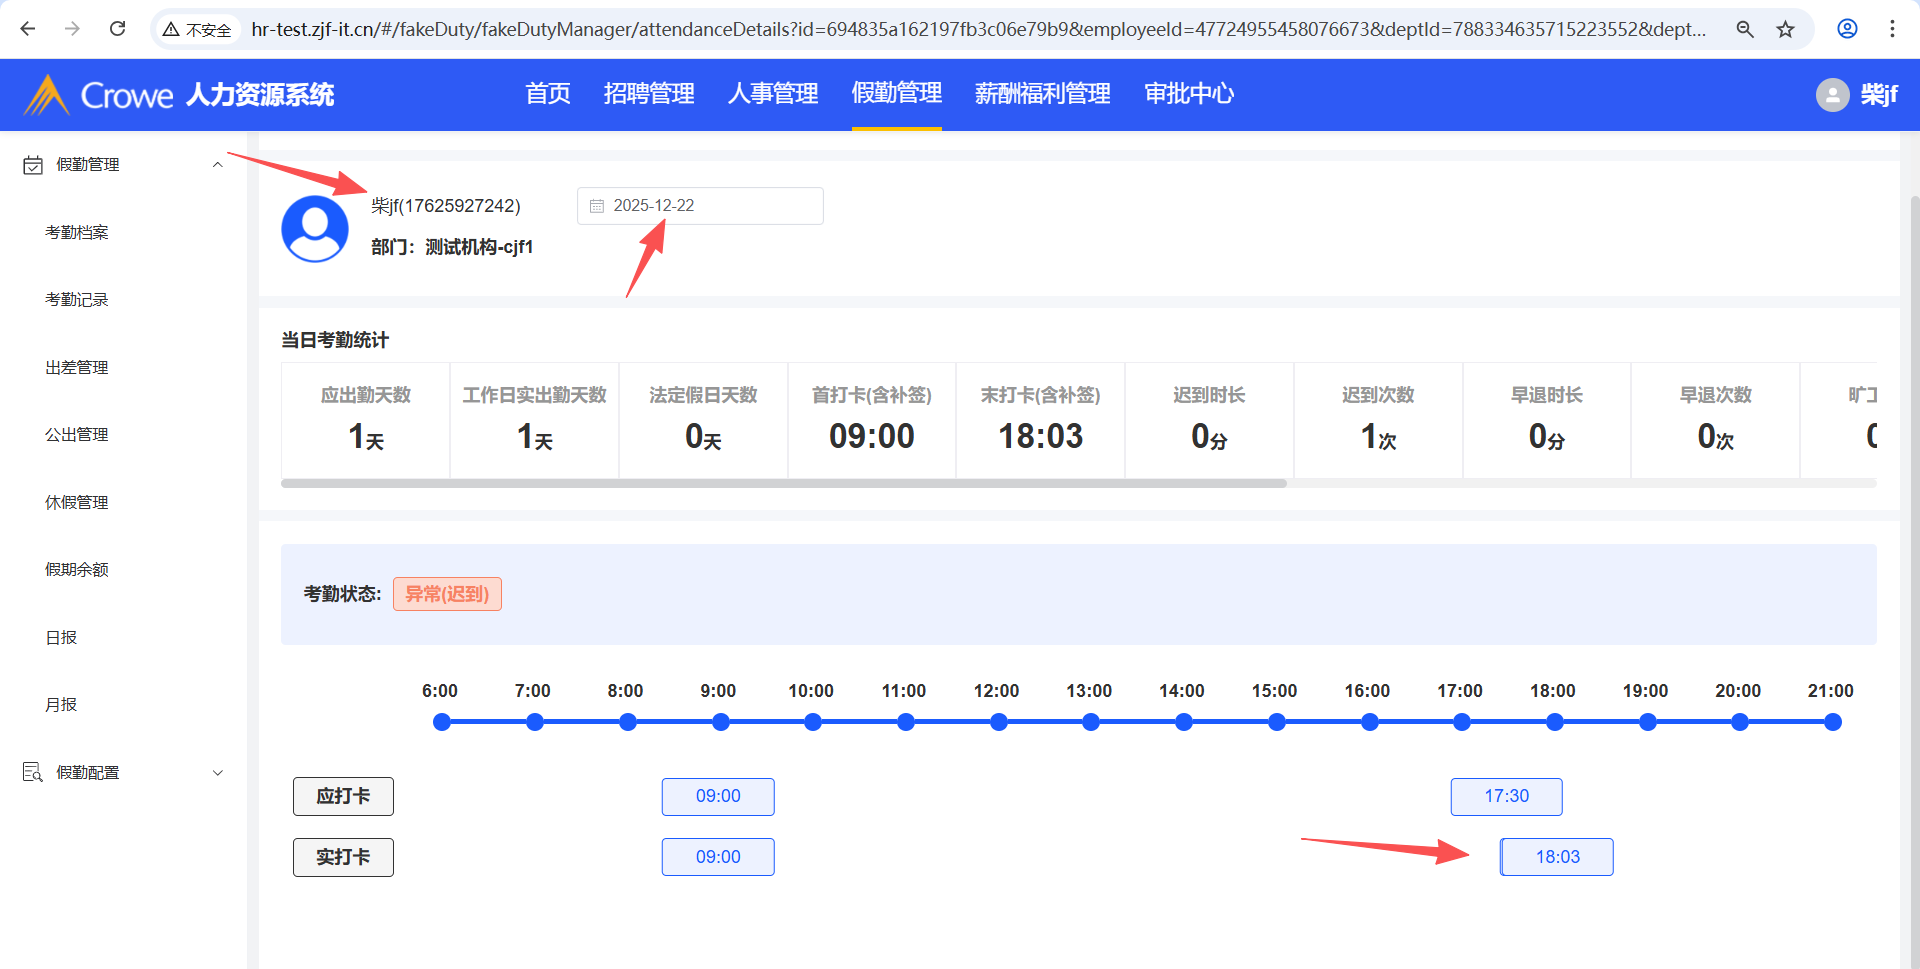Open the browser three-dot menu
The image size is (1920, 969).
(1892, 29)
